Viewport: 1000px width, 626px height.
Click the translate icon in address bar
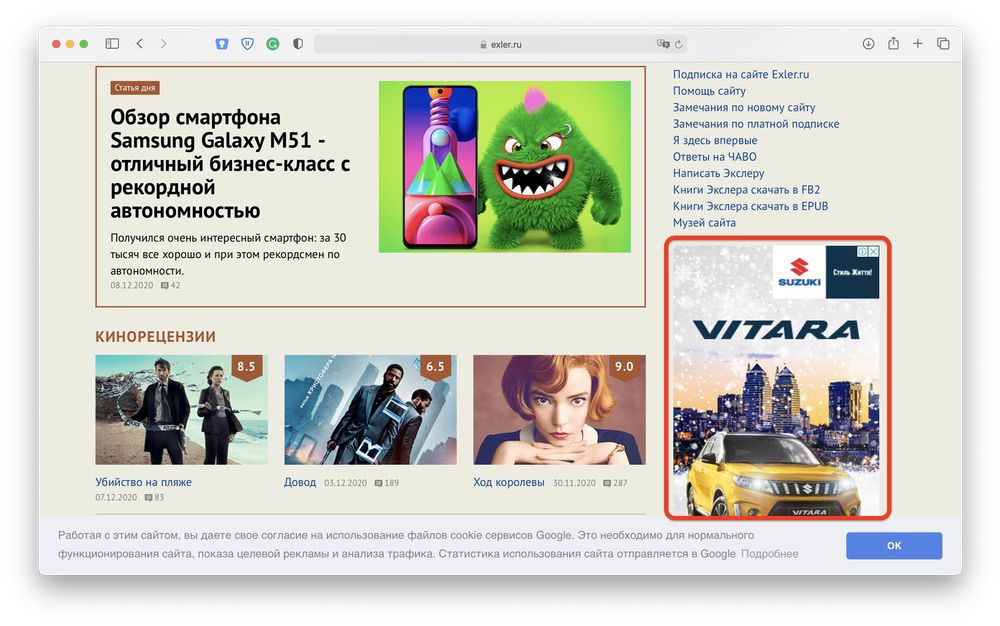click(x=663, y=44)
